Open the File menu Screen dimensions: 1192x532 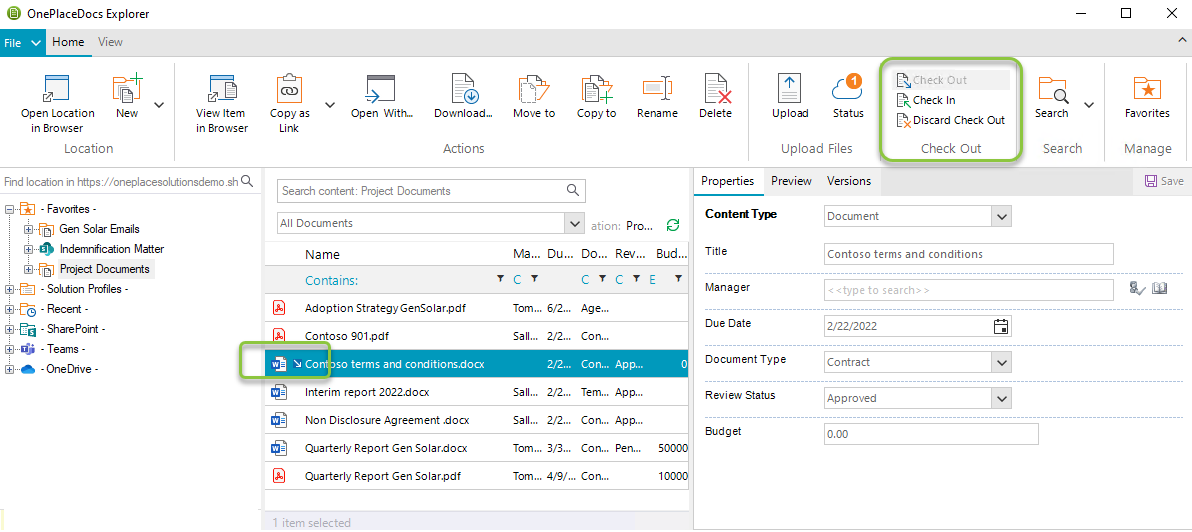(23, 43)
